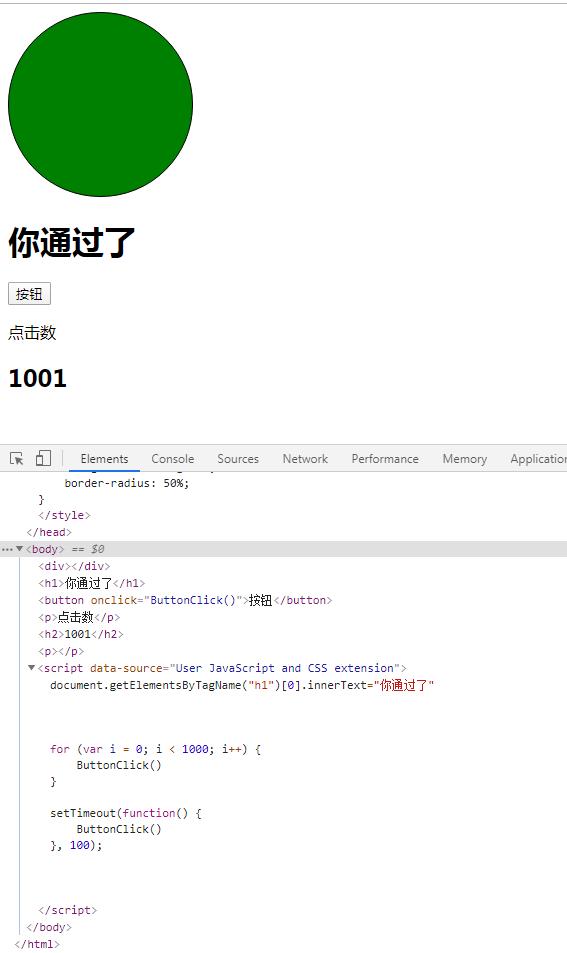Select the closing </script> tag
Image resolution: width=567 pixels, height=953 pixels.
click(67, 910)
